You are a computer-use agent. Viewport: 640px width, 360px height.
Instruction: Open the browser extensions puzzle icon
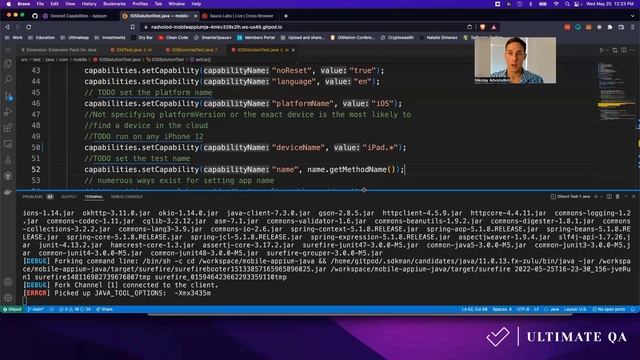click(x=610, y=27)
